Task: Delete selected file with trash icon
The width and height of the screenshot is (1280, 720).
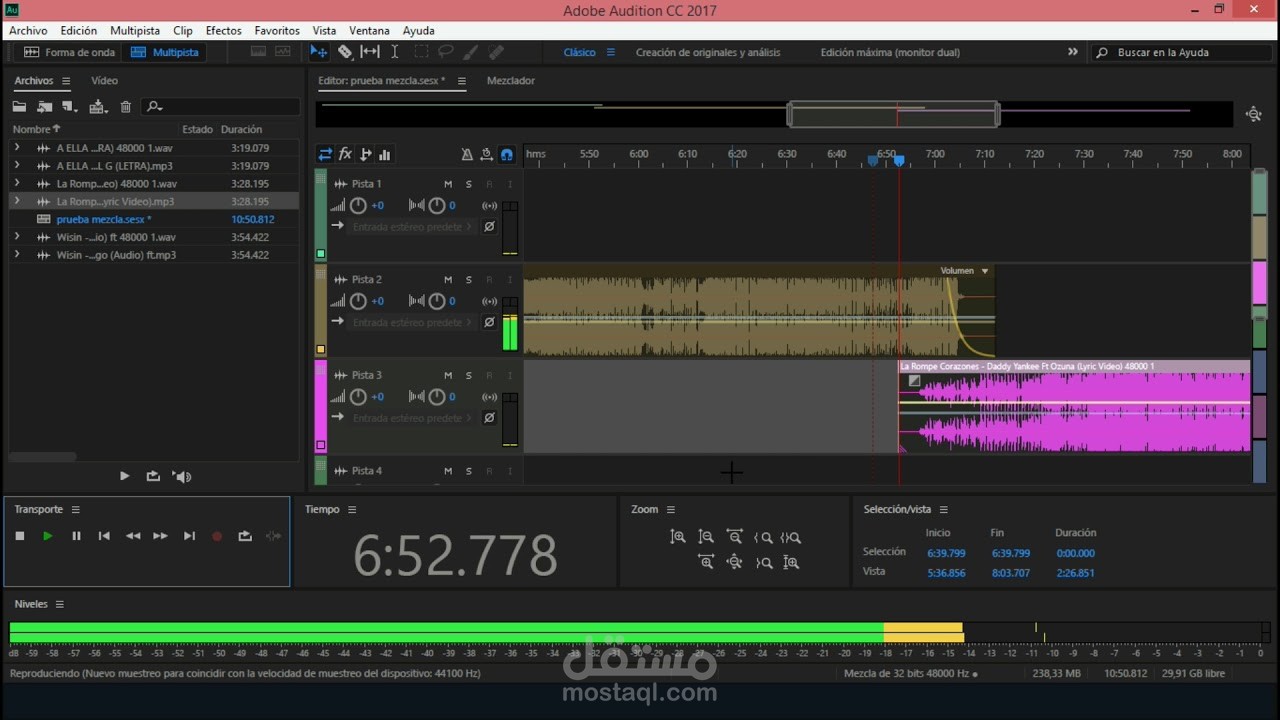Action: point(126,107)
